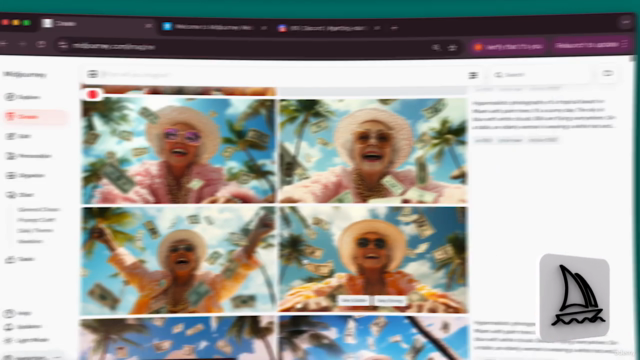Click the last parameter tag under the prompt text

(542, 140)
